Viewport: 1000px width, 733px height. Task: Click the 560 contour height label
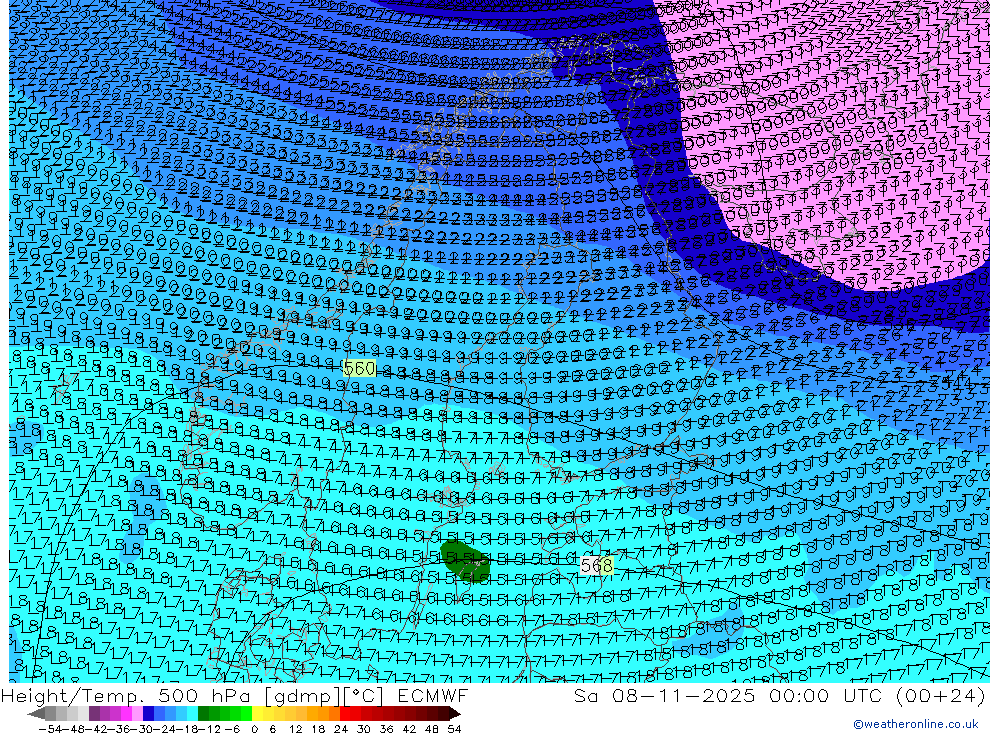pos(359,368)
